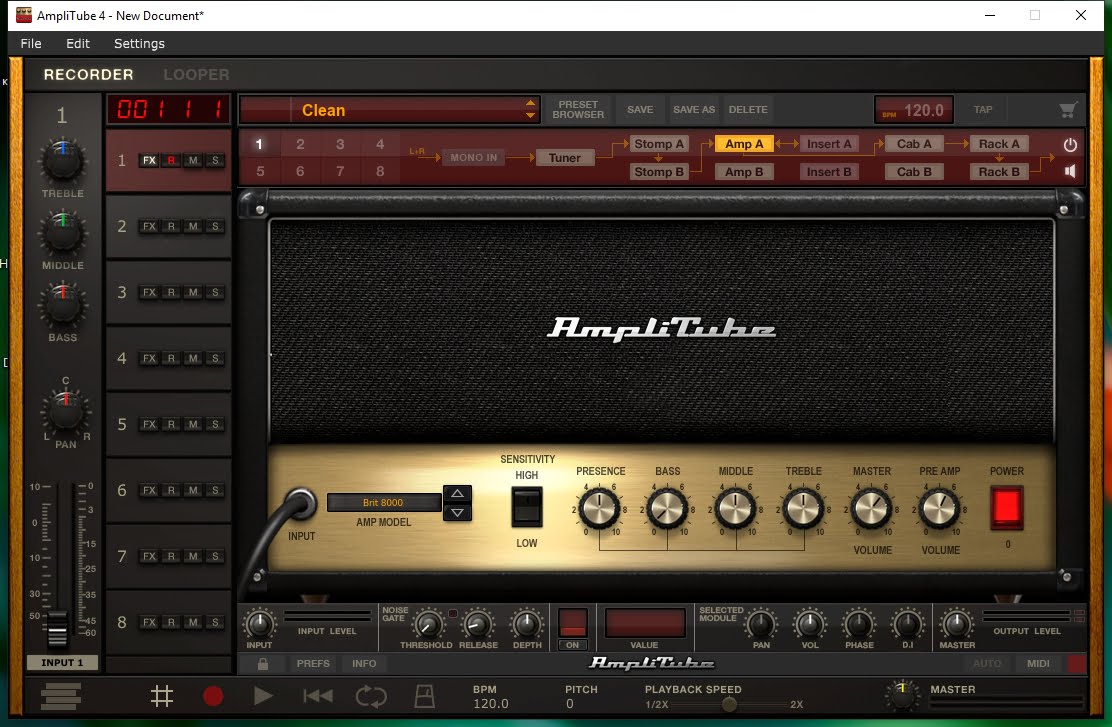The width and height of the screenshot is (1112, 727).
Task: Open the Settings menu
Action: [x=139, y=43]
